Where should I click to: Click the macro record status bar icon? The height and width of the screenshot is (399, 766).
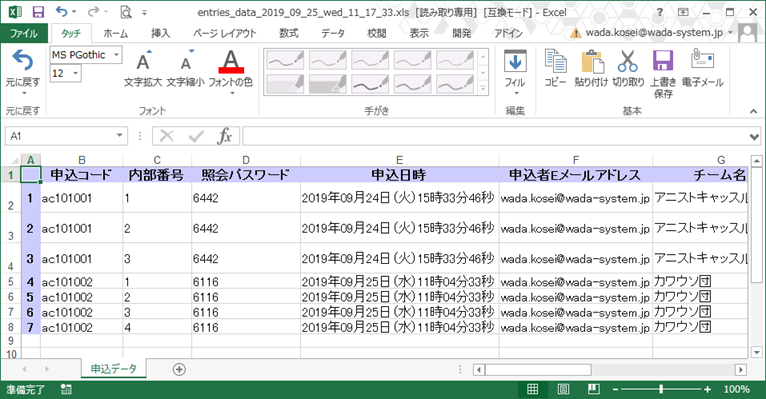click(66, 389)
